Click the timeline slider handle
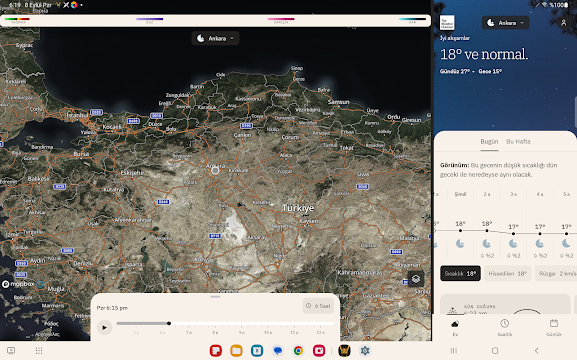The height and width of the screenshot is (360, 577). pyautogui.click(x=169, y=323)
